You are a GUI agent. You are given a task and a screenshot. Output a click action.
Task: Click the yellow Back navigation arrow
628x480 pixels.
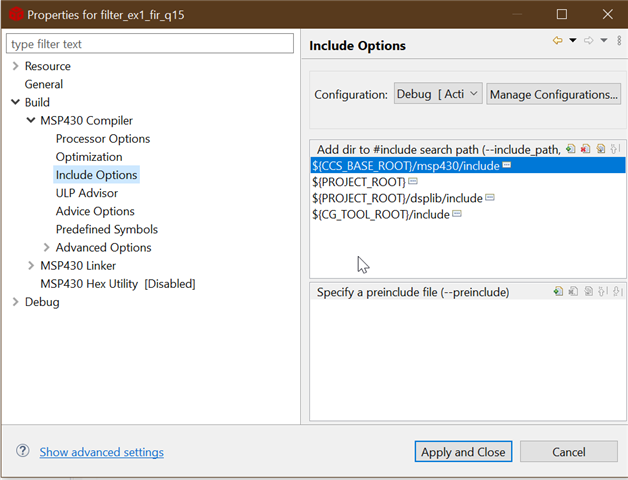coord(558,40)
